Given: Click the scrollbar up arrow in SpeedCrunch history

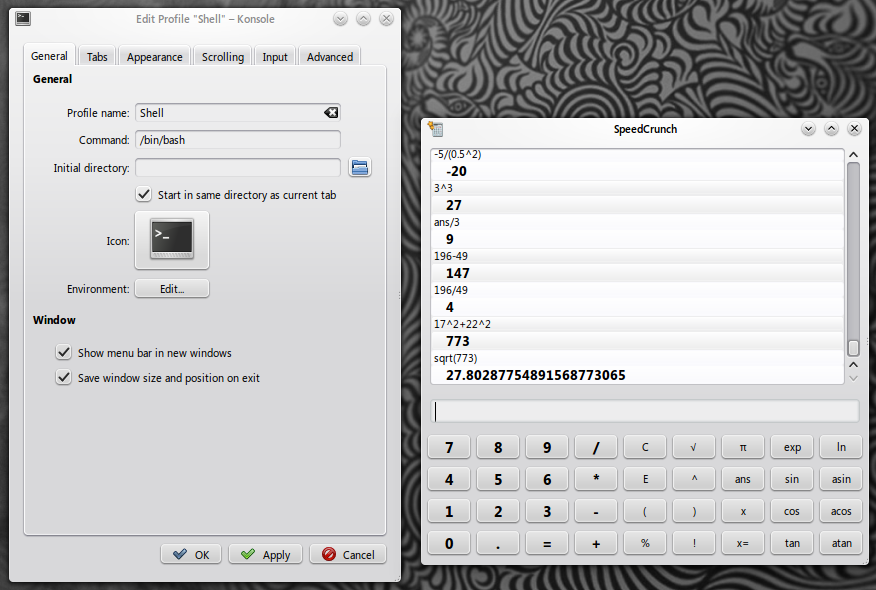Looking at the screenshot, I should coord(853,154).
